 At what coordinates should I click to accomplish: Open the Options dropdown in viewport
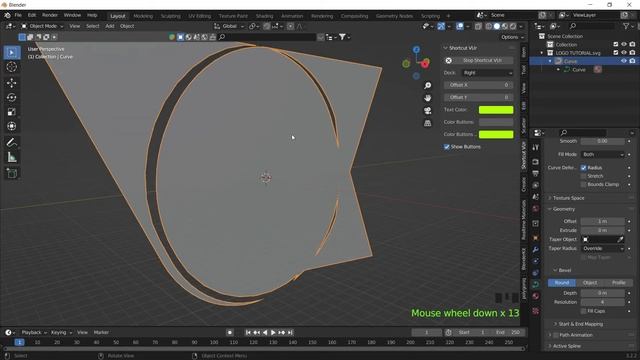click(512, 37)
